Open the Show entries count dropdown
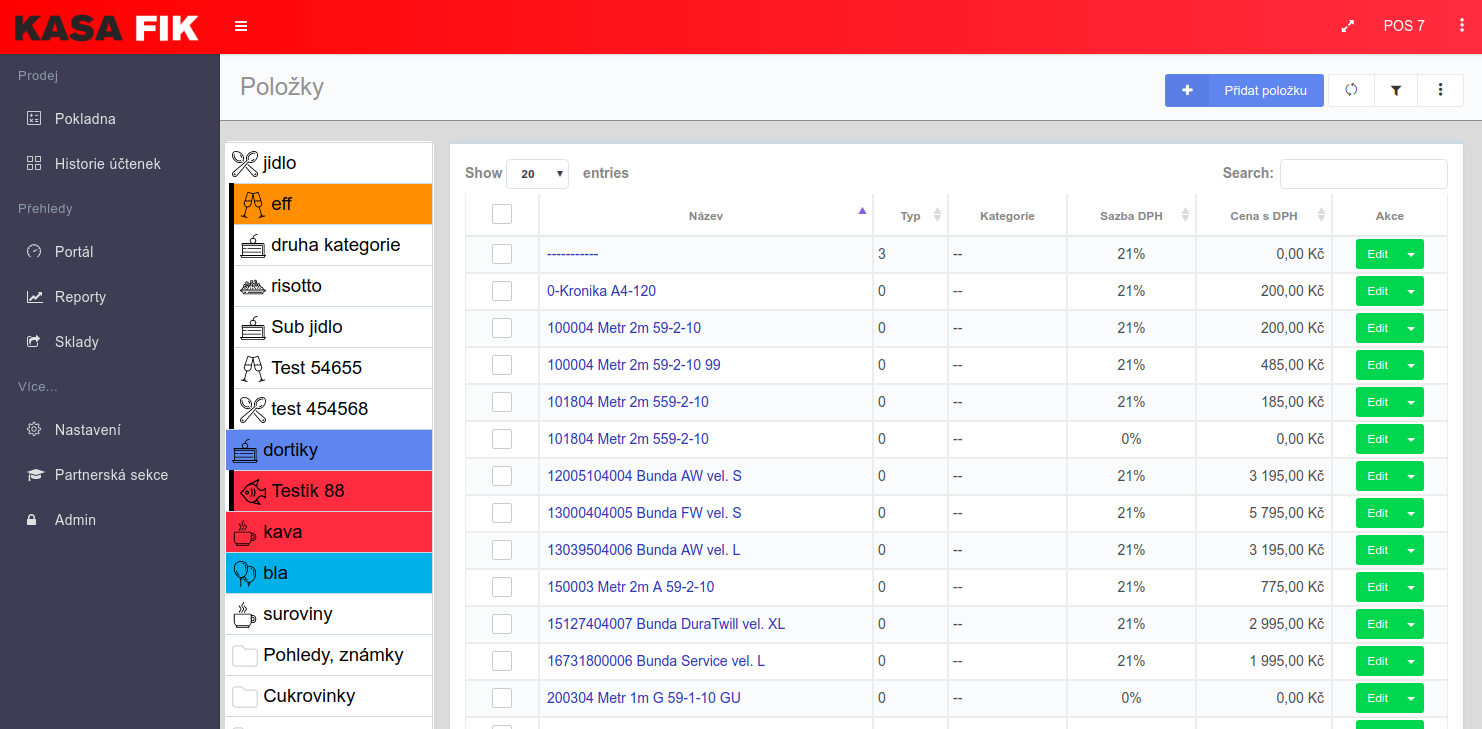The image size is (1482, 729). [537, 174]
